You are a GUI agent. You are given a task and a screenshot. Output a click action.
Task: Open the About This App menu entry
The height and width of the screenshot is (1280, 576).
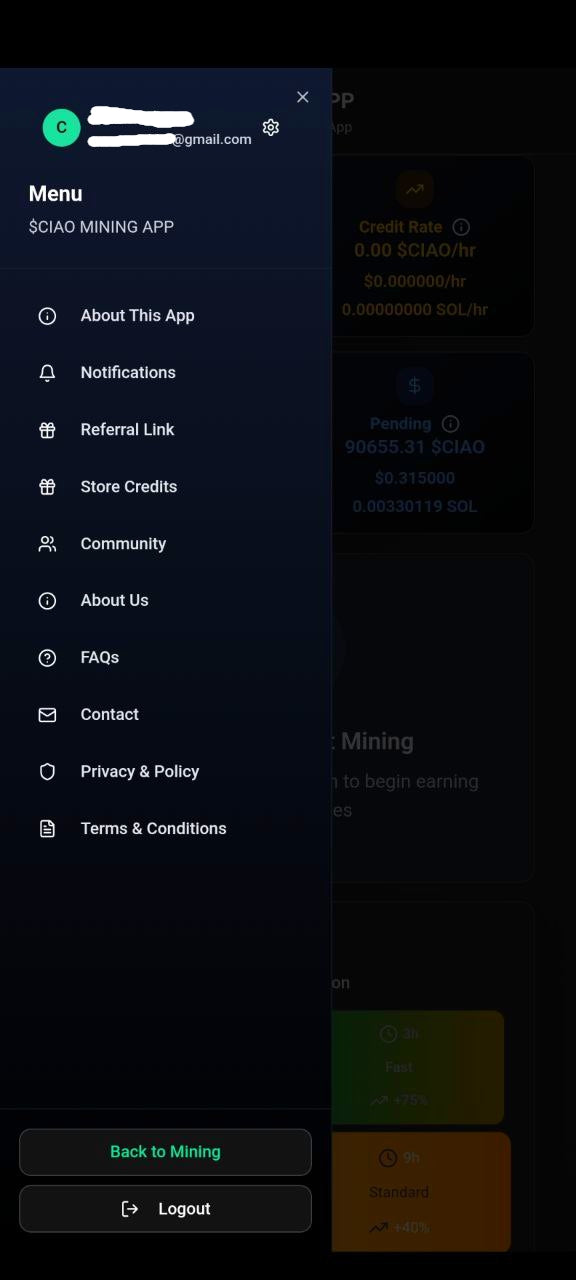click(137, 315)
